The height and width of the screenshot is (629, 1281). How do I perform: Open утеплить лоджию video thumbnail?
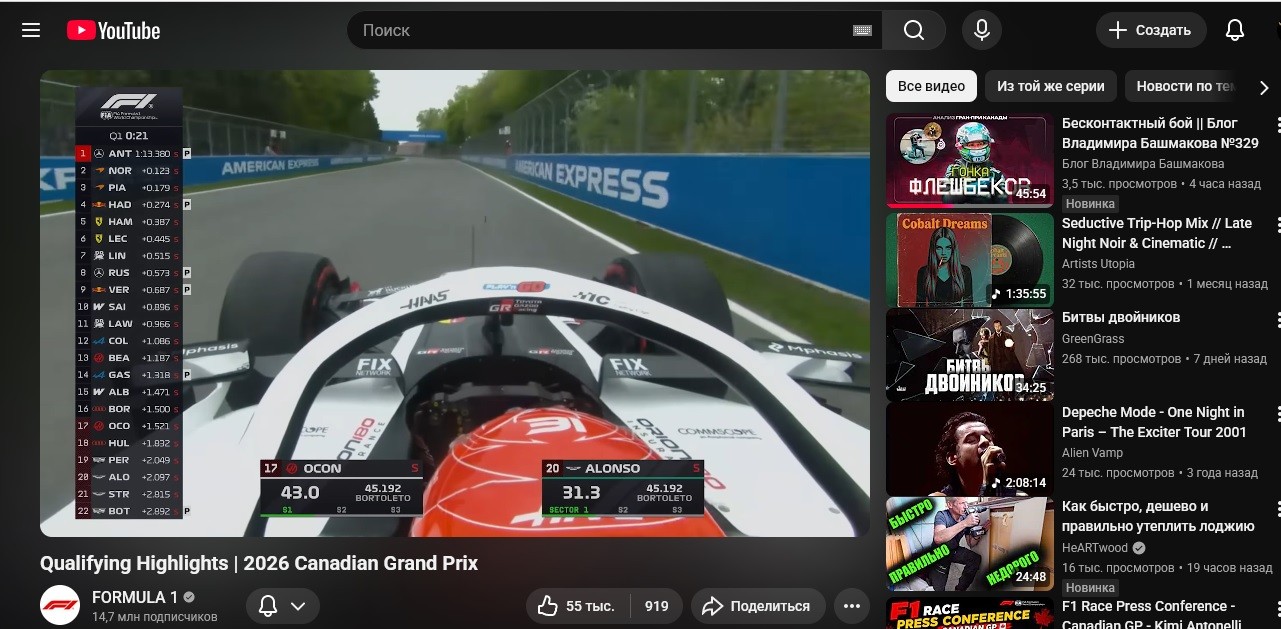[x=970, y=544]
